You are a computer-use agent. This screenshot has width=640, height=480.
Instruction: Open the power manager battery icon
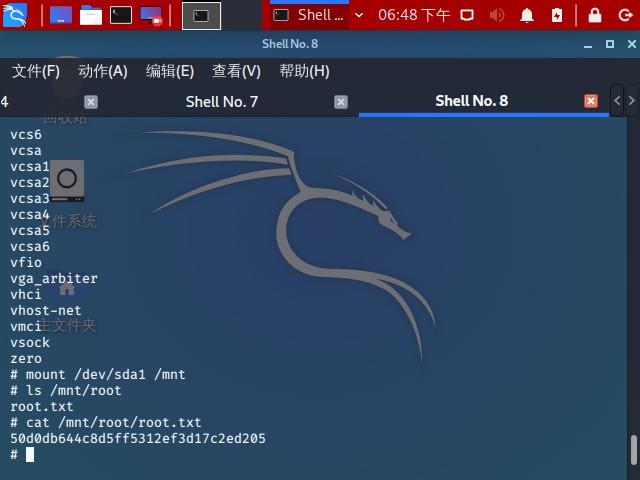click(x=557, y=15)
